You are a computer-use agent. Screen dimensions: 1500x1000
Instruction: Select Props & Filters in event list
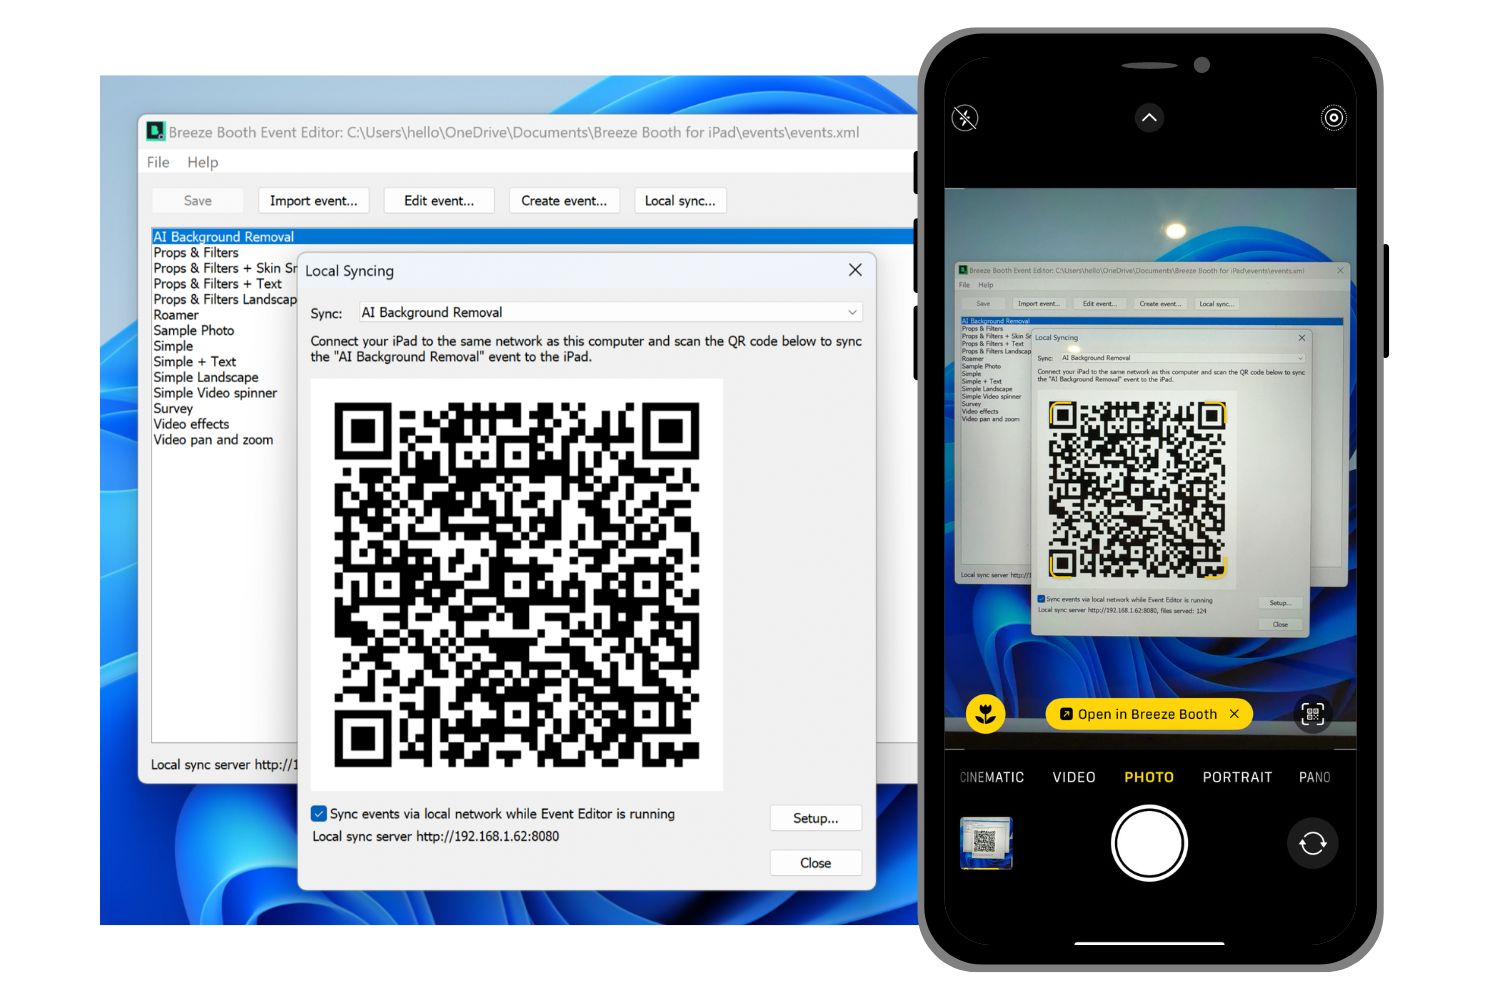coord(196,253)
